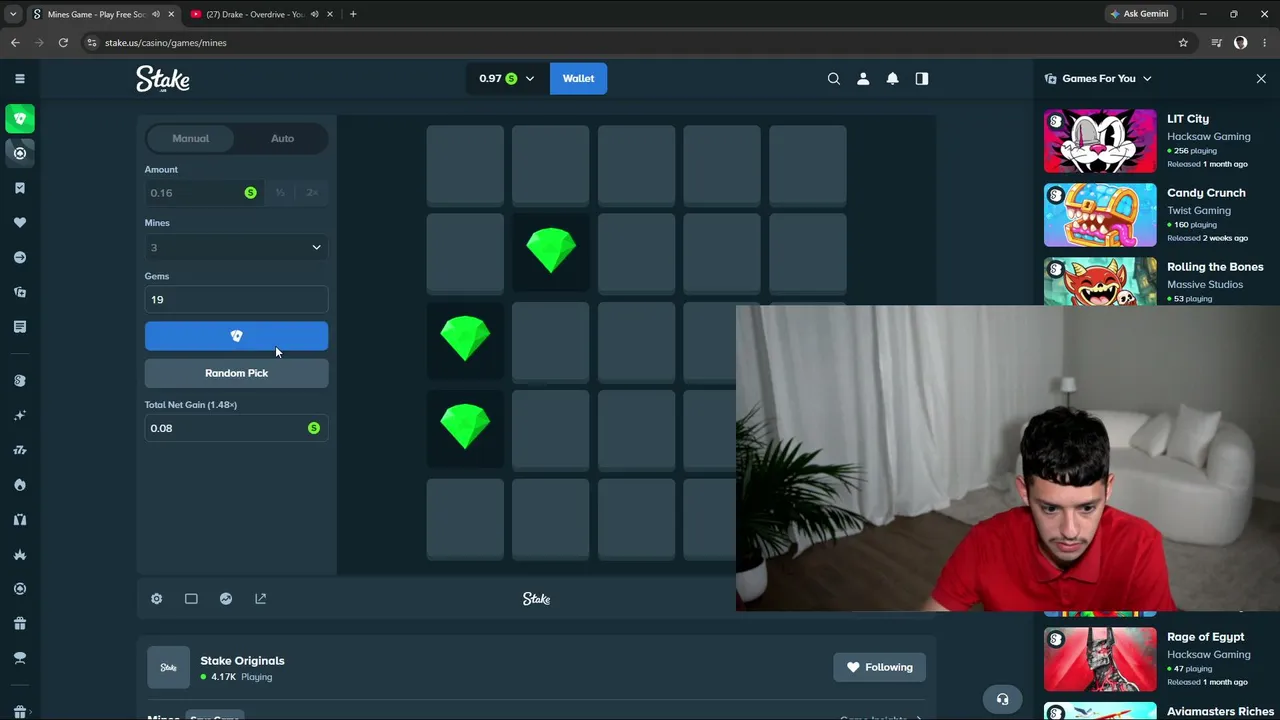1280x720 pixels.
Task: Switch to Manual betting mode
Action: click(x=191, y=138)
